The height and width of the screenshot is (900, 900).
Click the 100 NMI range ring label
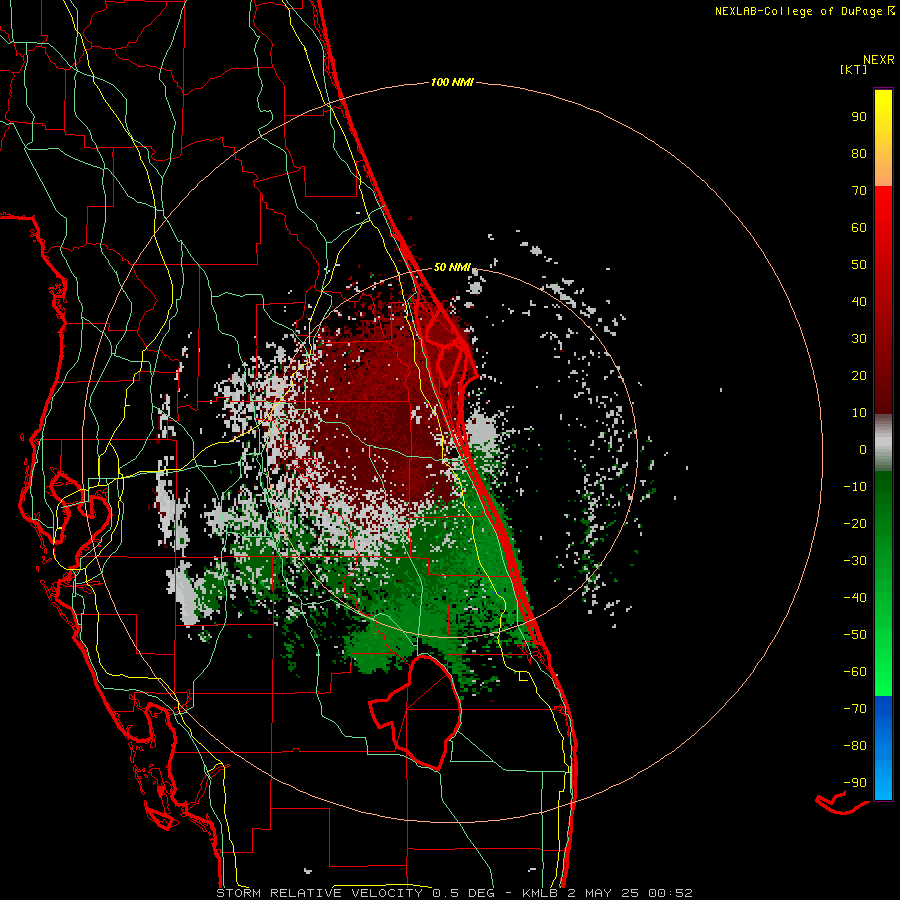click(x=452, y=83)
